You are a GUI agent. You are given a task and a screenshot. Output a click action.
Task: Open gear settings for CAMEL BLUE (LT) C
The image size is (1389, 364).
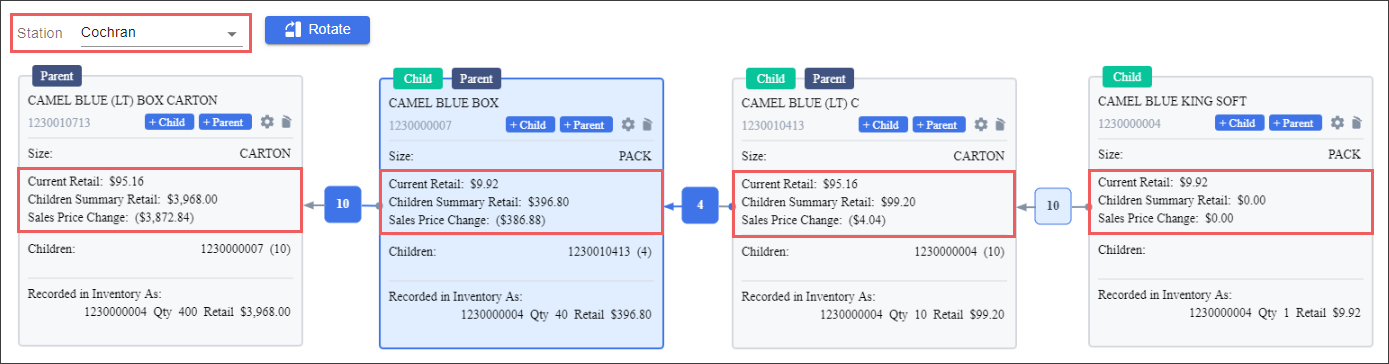tap(981, 124)
